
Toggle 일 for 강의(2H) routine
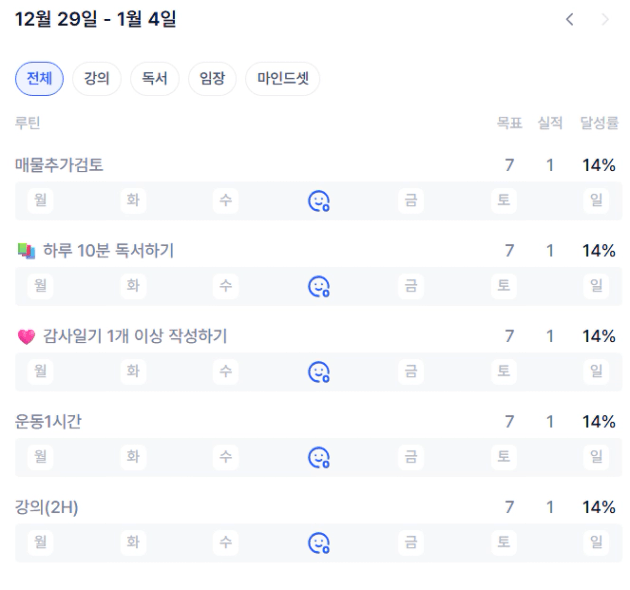coord(597,542)
